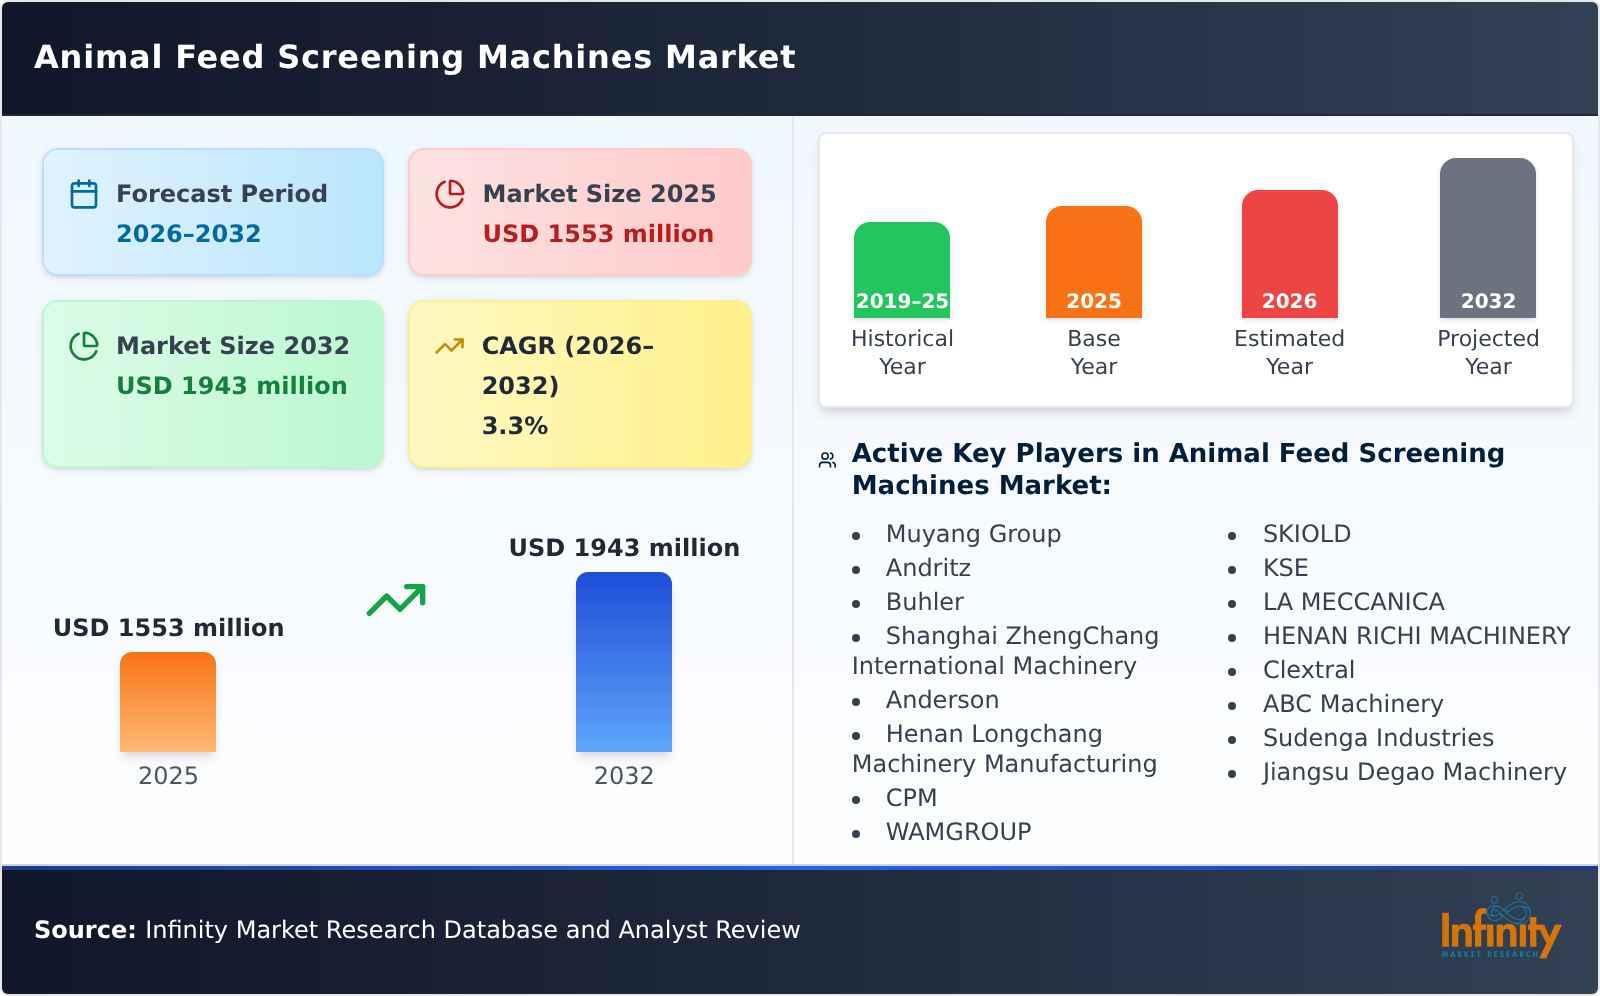Select the bullet next to SKIOLD

pyautogui.click(x=1234, y=536)
